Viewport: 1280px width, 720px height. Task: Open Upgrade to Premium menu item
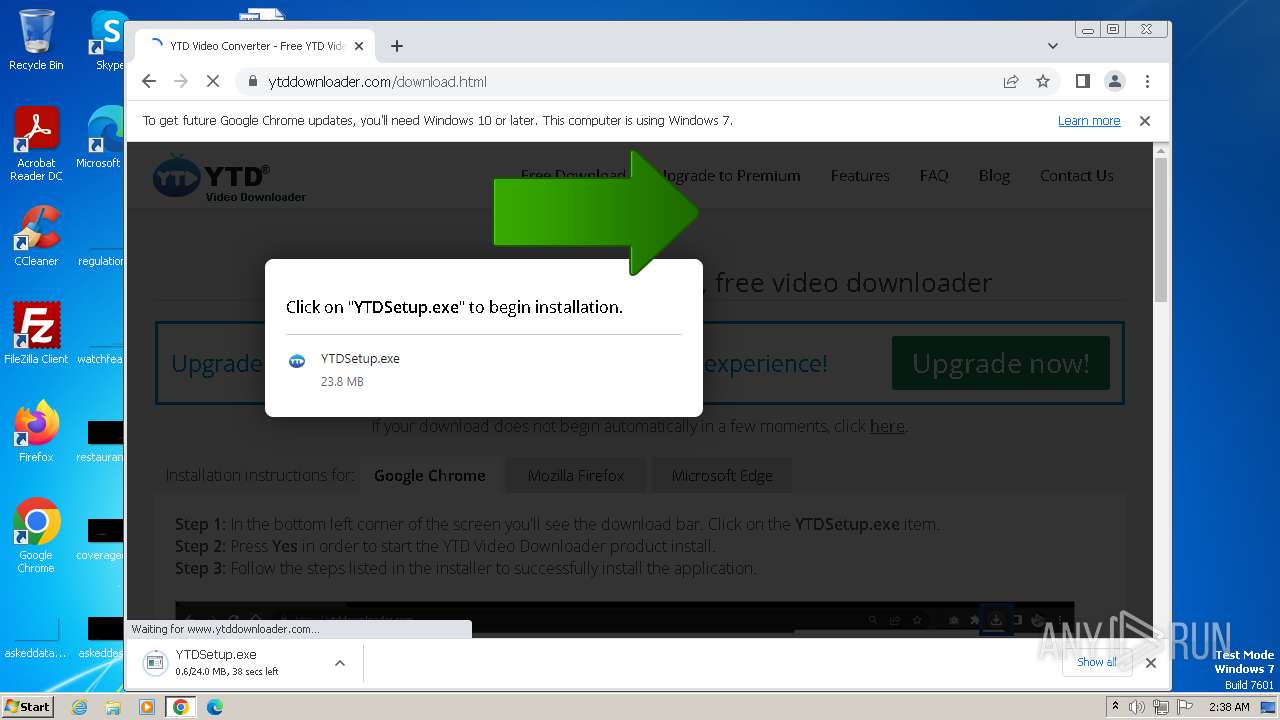tap(729, 175)
